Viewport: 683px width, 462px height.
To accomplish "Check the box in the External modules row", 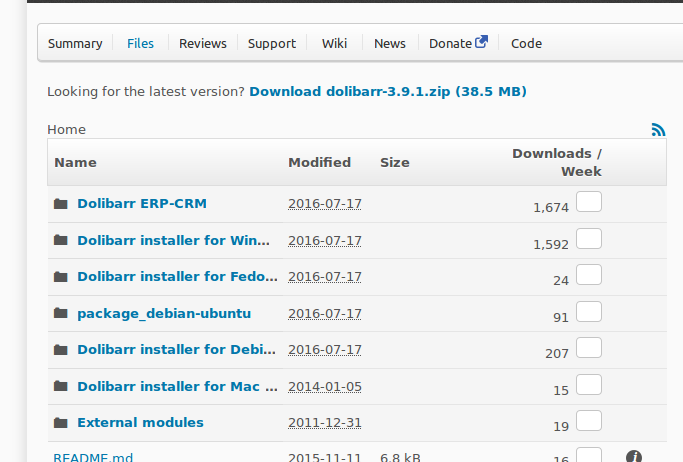I will point(589,421).
